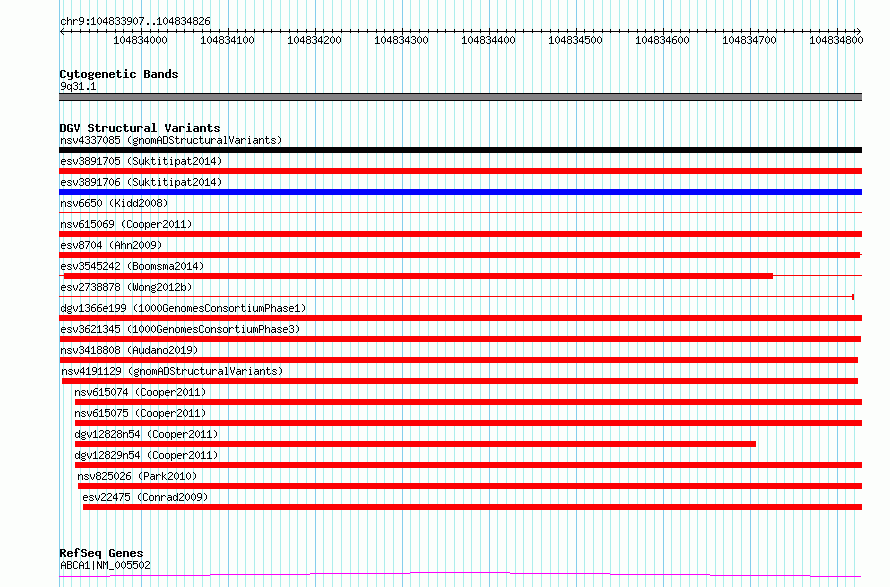Click esv22475 (Conrad2009) variant label
The image size is (890, 587).
[x=145, y=497]
